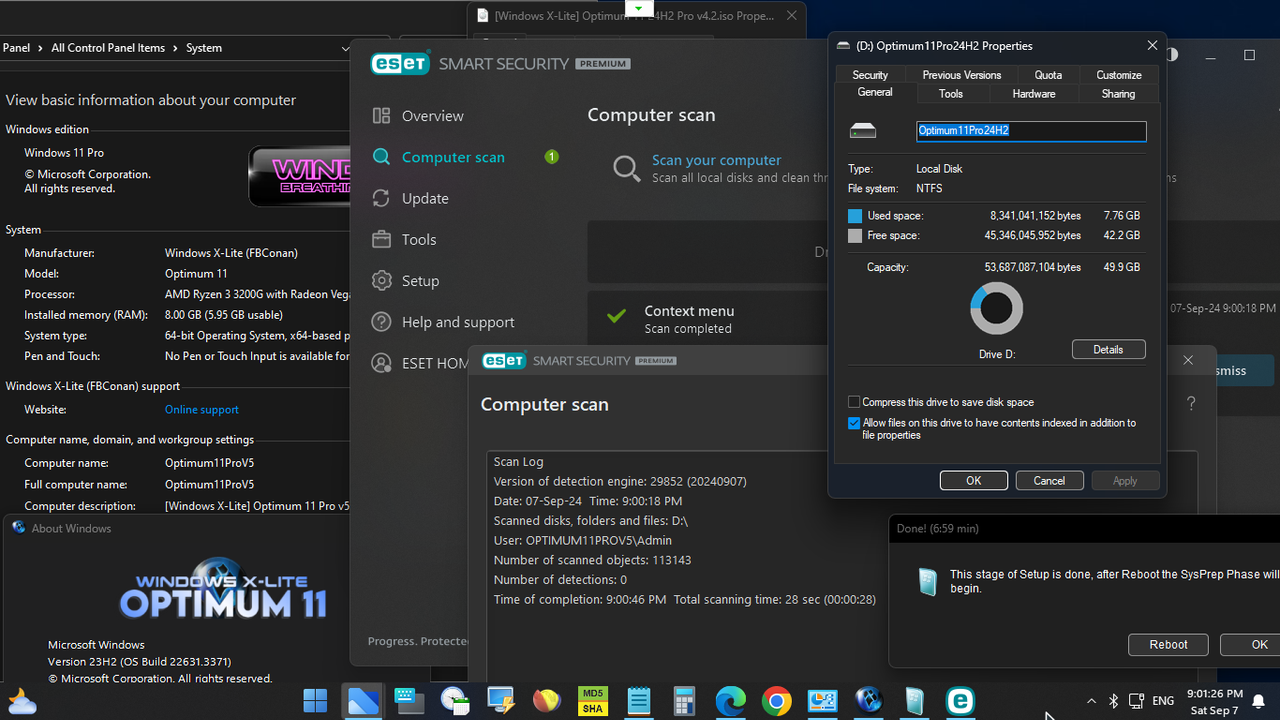Open the Online support link in System

pos(202,410)
